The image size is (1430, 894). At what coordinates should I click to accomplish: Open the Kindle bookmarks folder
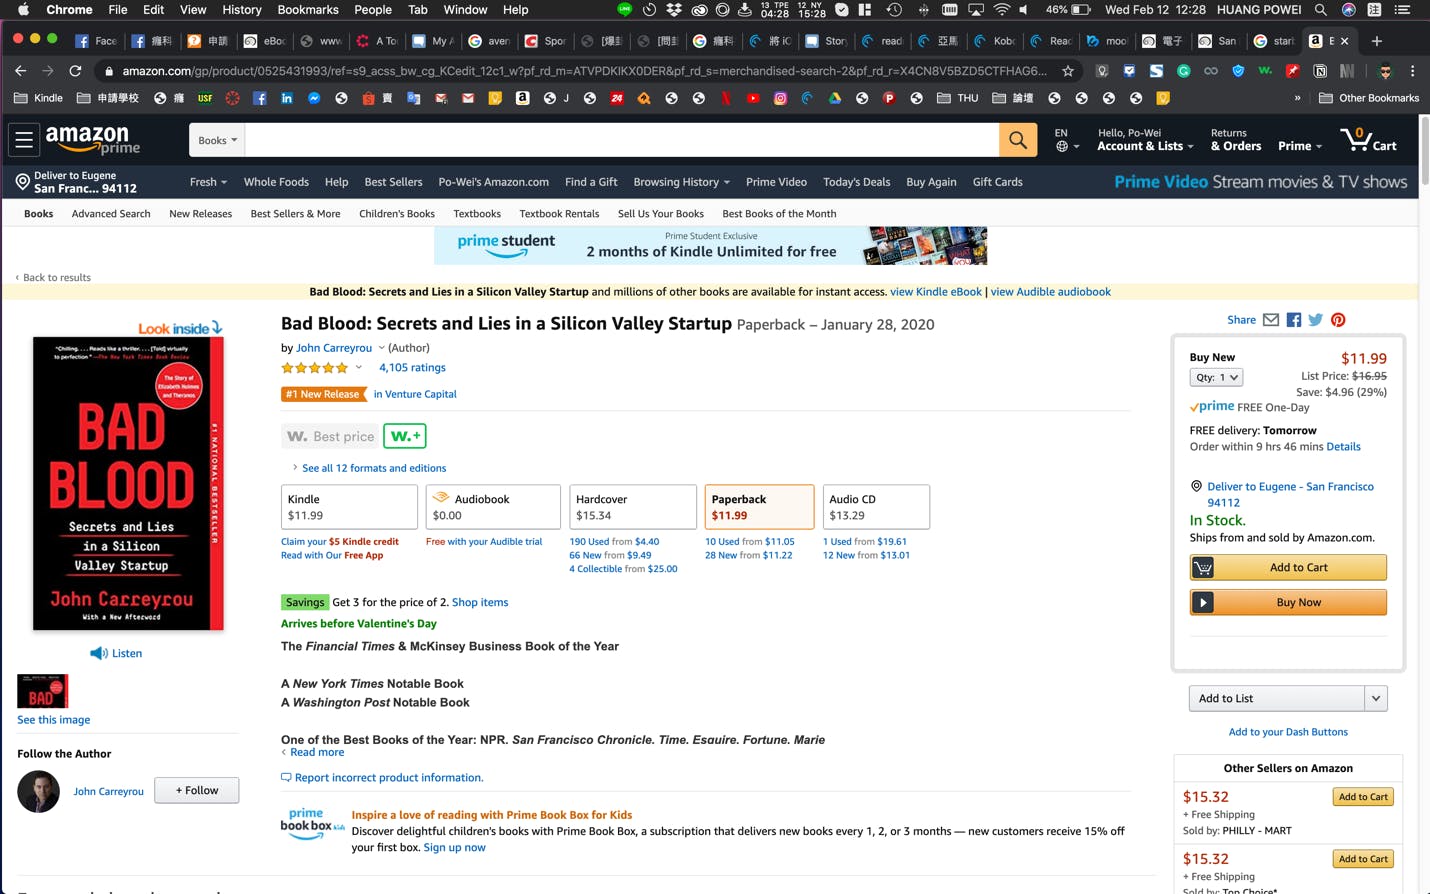point(39,98)
